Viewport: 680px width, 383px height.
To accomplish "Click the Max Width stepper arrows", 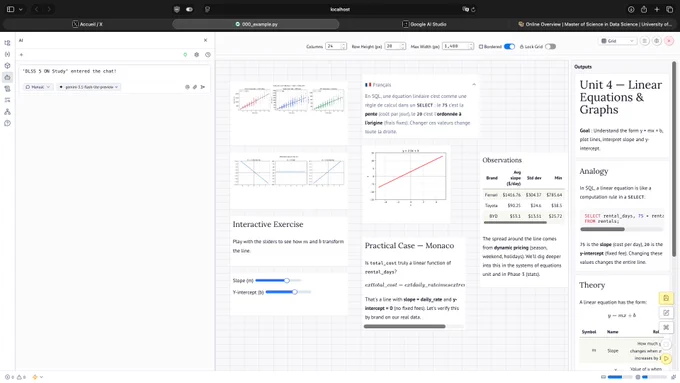I will (x=471, y=46).
